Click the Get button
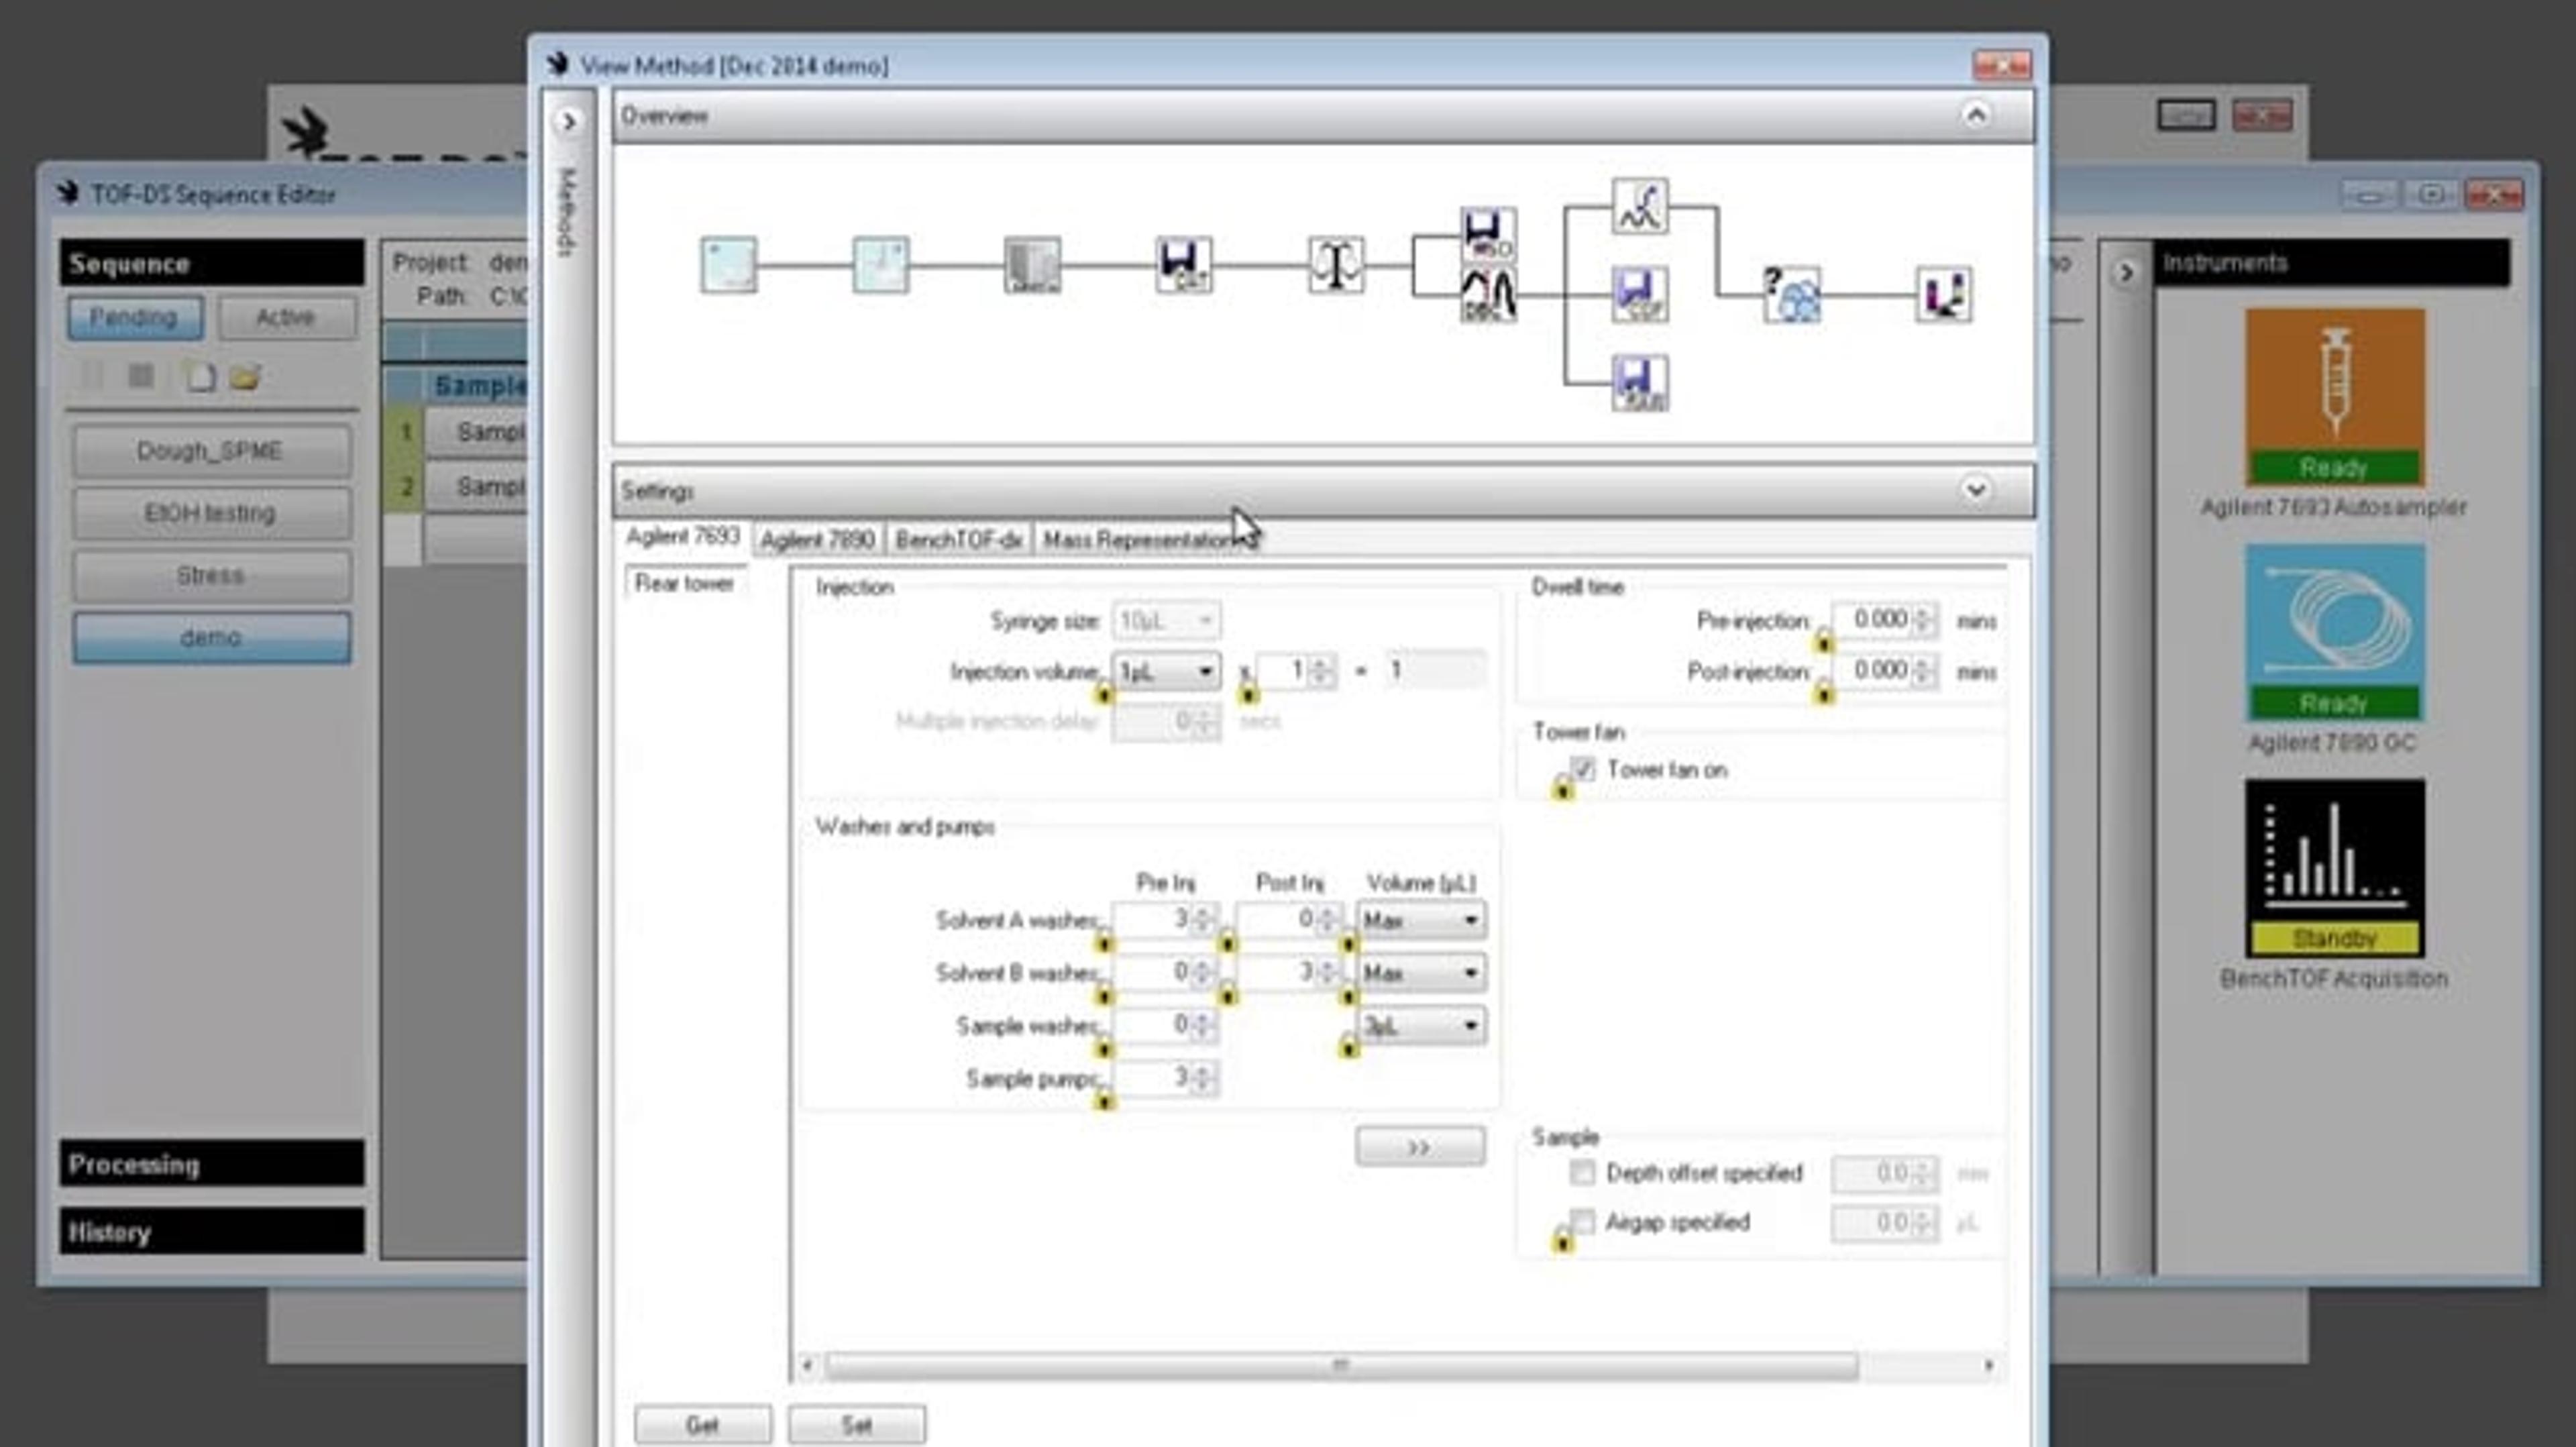Viewport: 2576px width, 1447px height. 702,1424
